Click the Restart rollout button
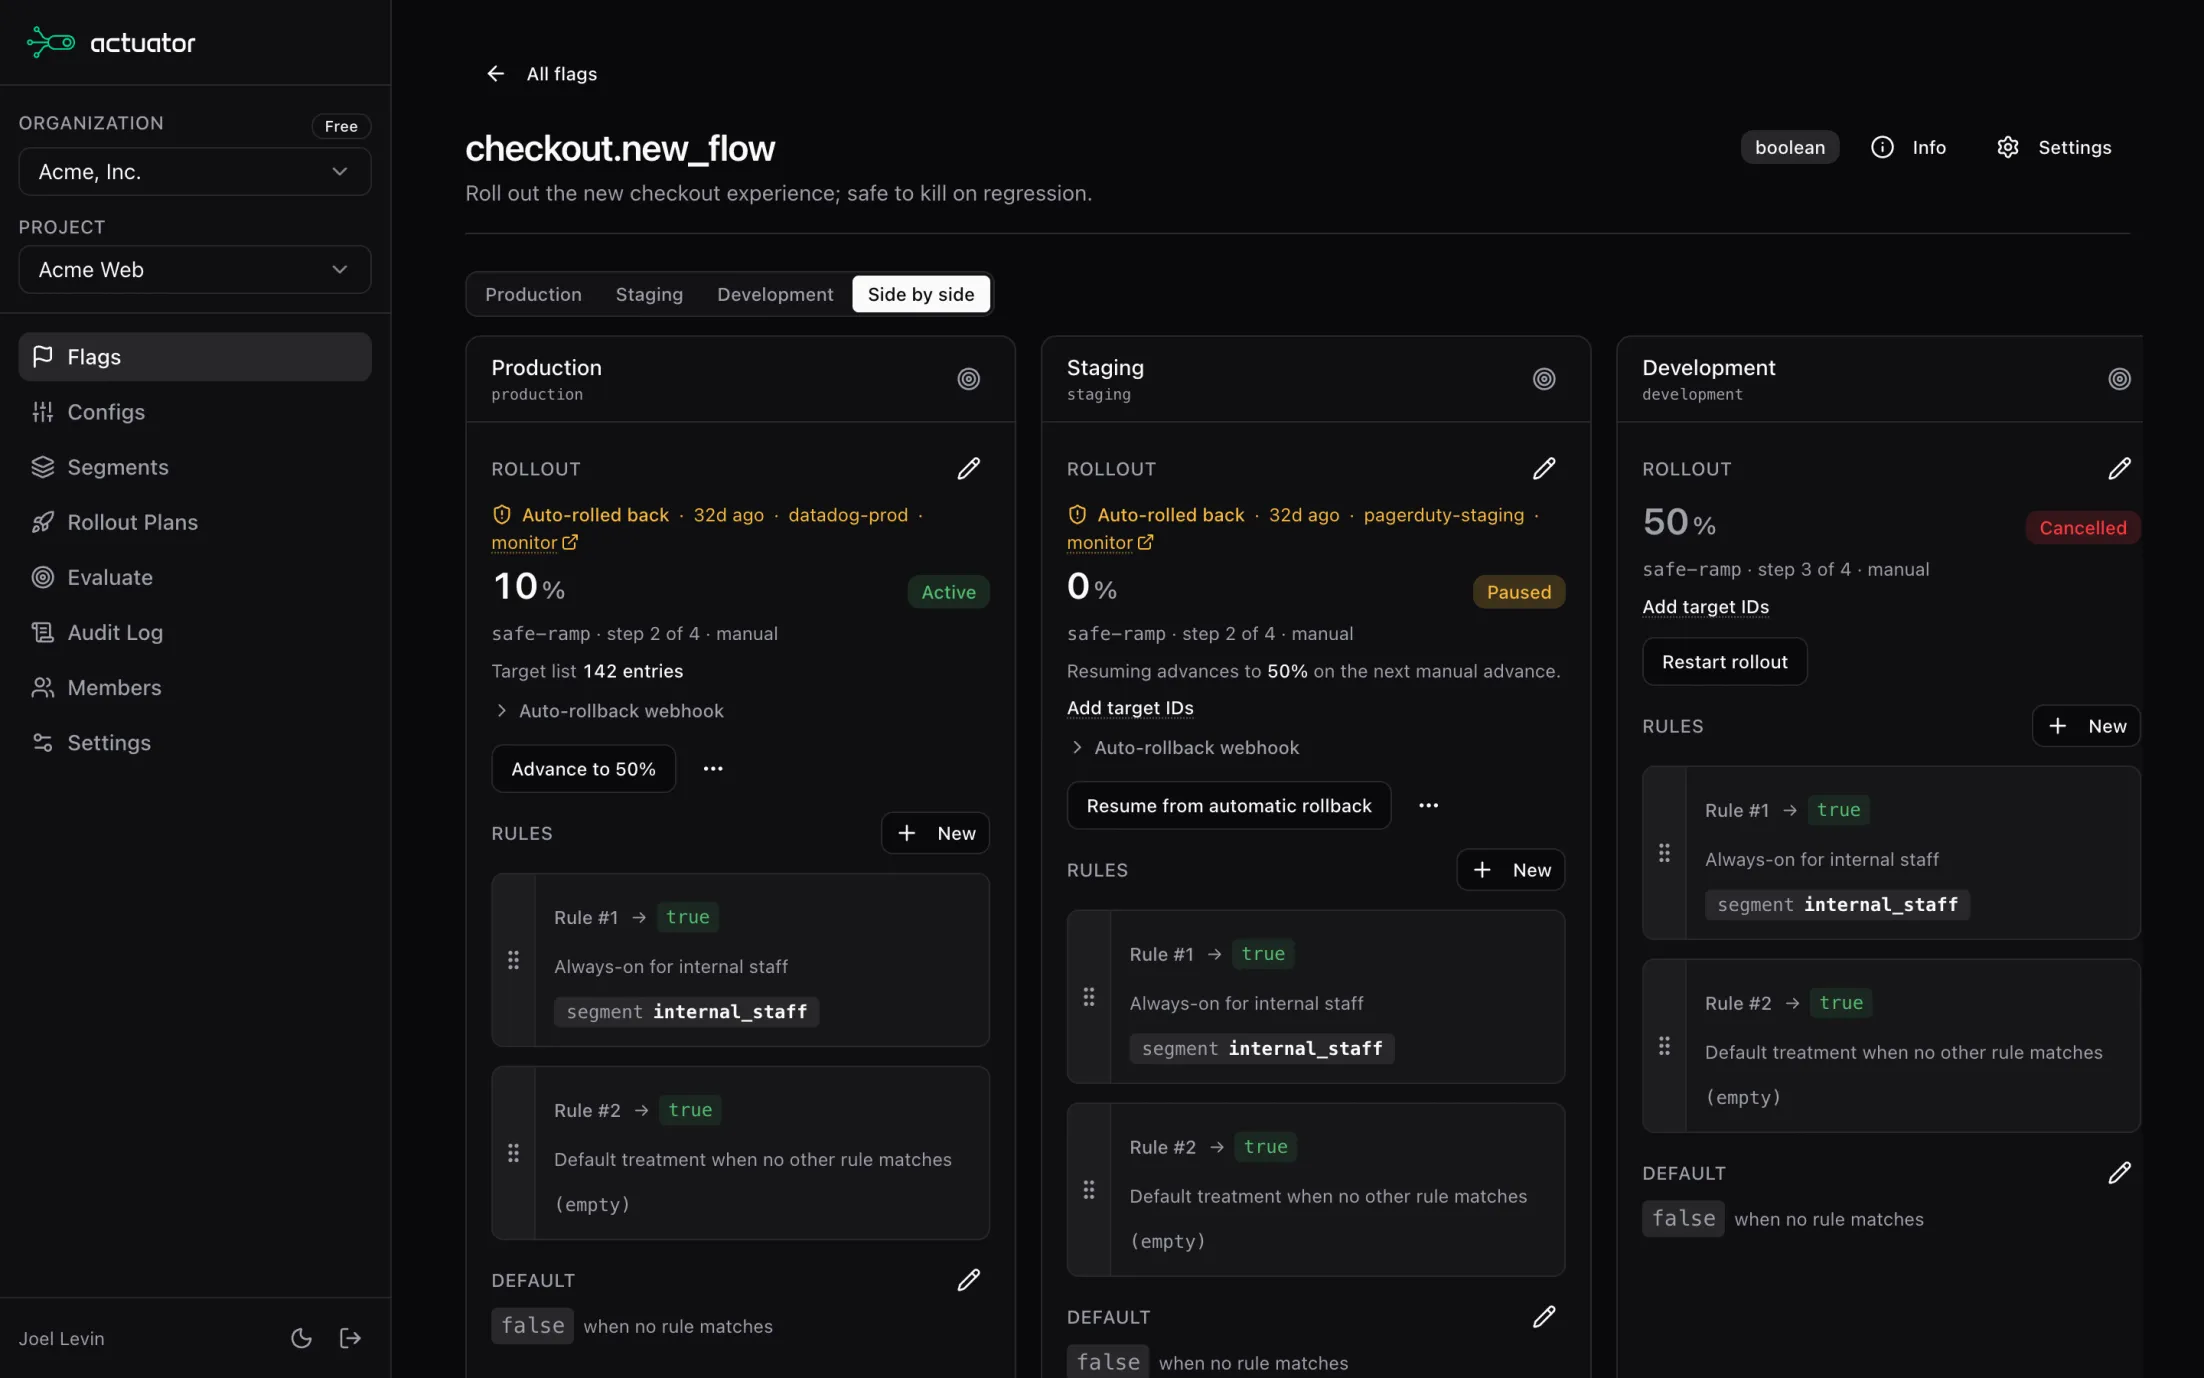Image resolution: width=2204 pixels, height=1378 pixels. (x=1724, y=661)
